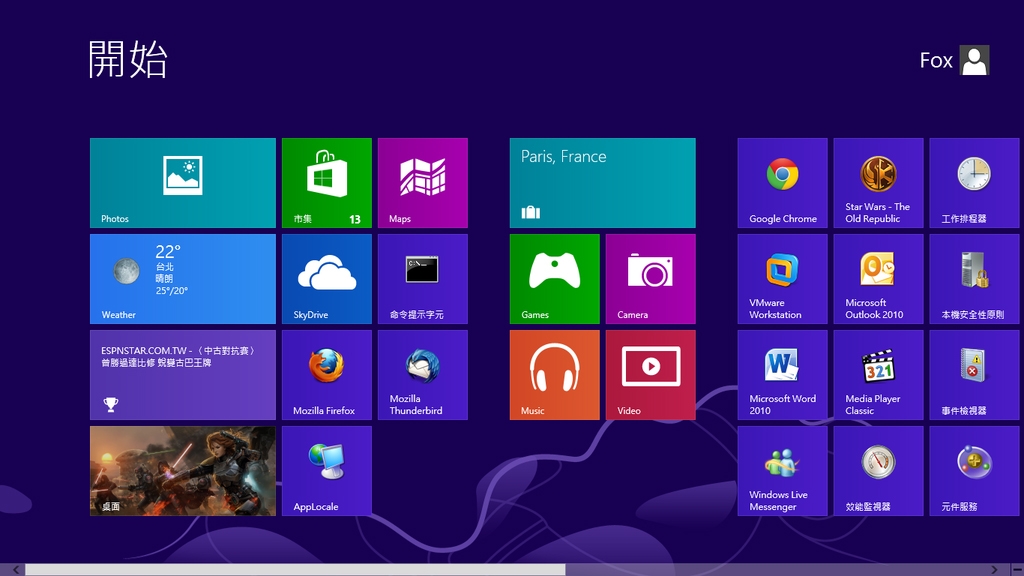This screenshot has width=1024, height=576.
Task: Open the Photos tile
Action: 183,183
